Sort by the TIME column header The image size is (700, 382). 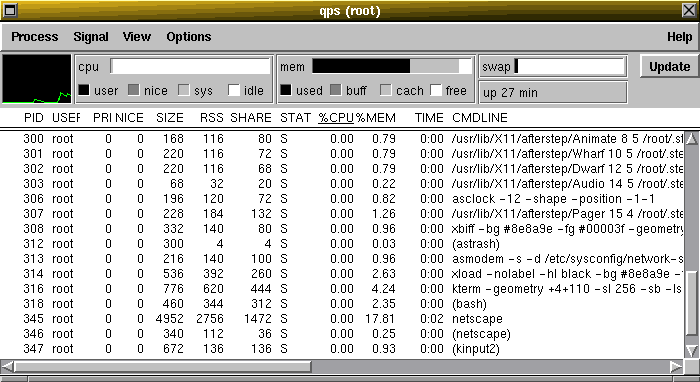coord(429,118)
